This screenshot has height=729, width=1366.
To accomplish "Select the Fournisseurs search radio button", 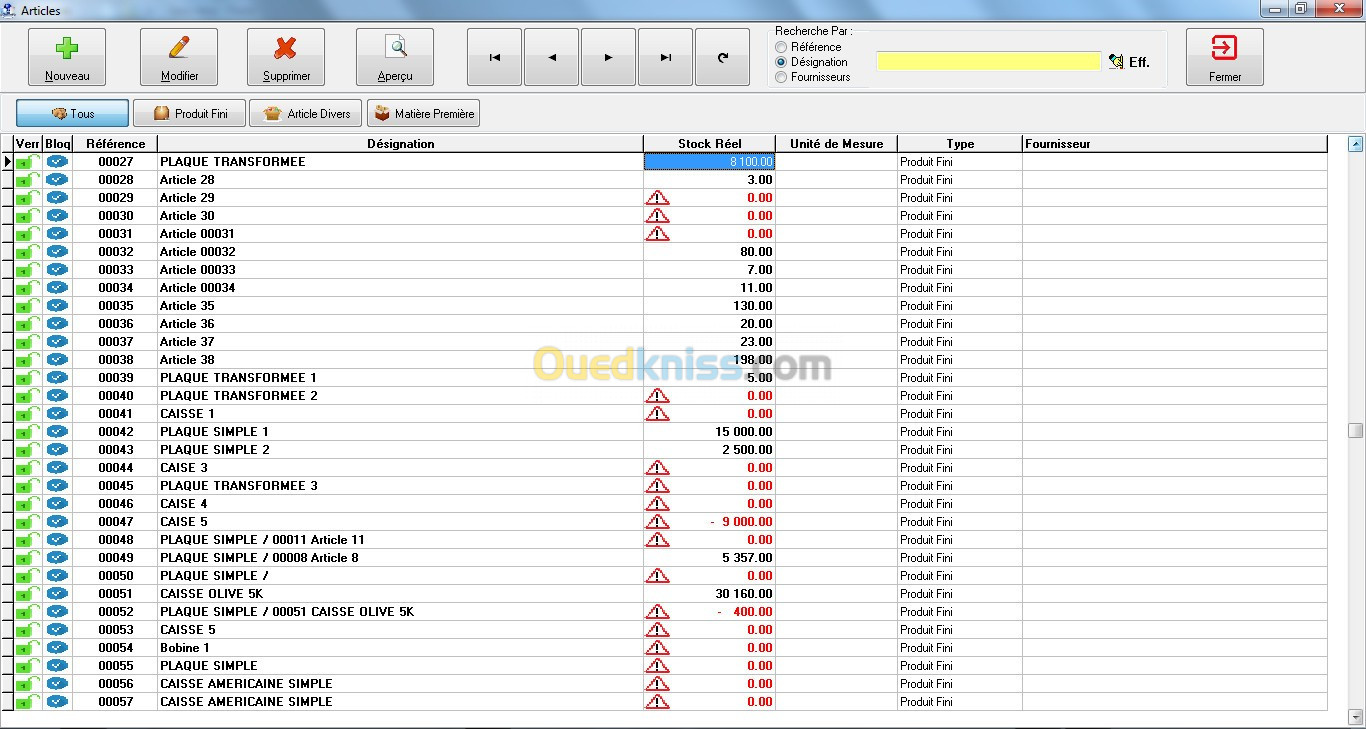I will click(x=781, y=77).
